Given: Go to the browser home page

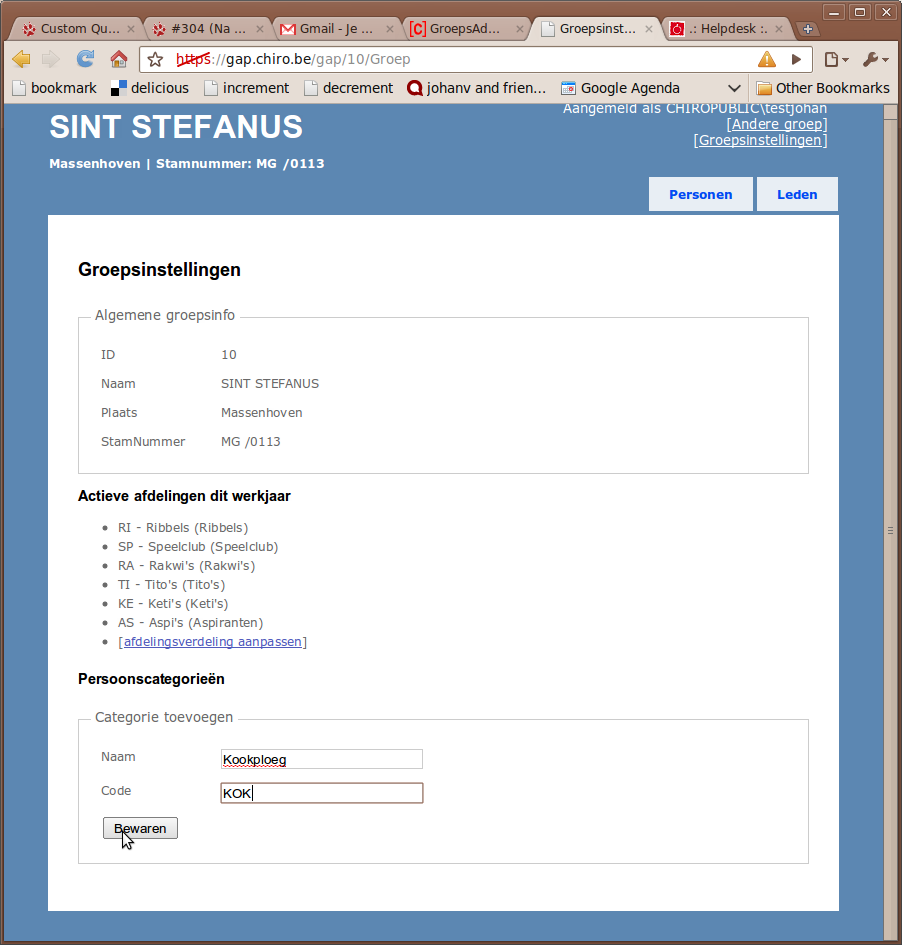Looking at the screenshot, I should tap(119, 58).
